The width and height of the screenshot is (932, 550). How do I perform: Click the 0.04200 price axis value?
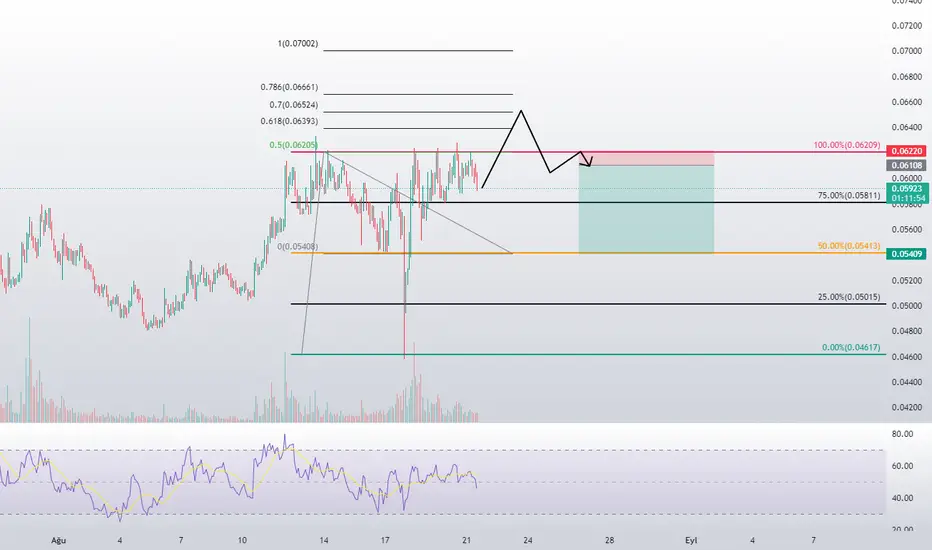906,408
